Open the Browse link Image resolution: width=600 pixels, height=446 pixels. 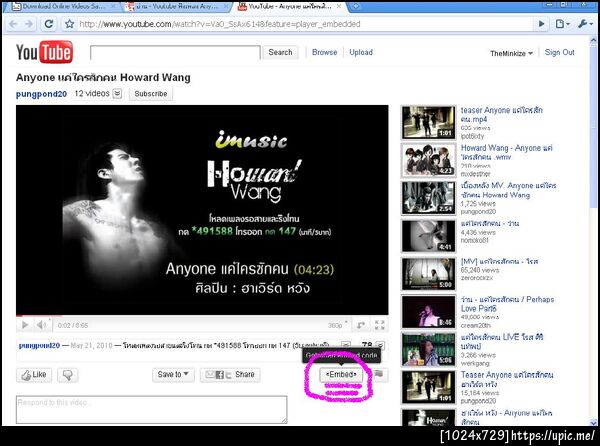(324, 52)
